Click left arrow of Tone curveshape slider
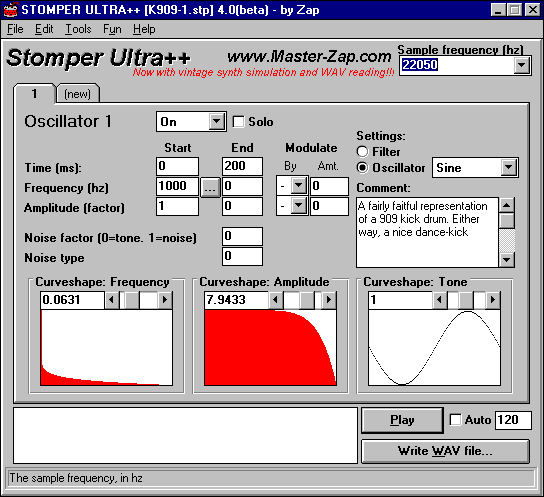544x497 pixels. [x=440, y=300]
